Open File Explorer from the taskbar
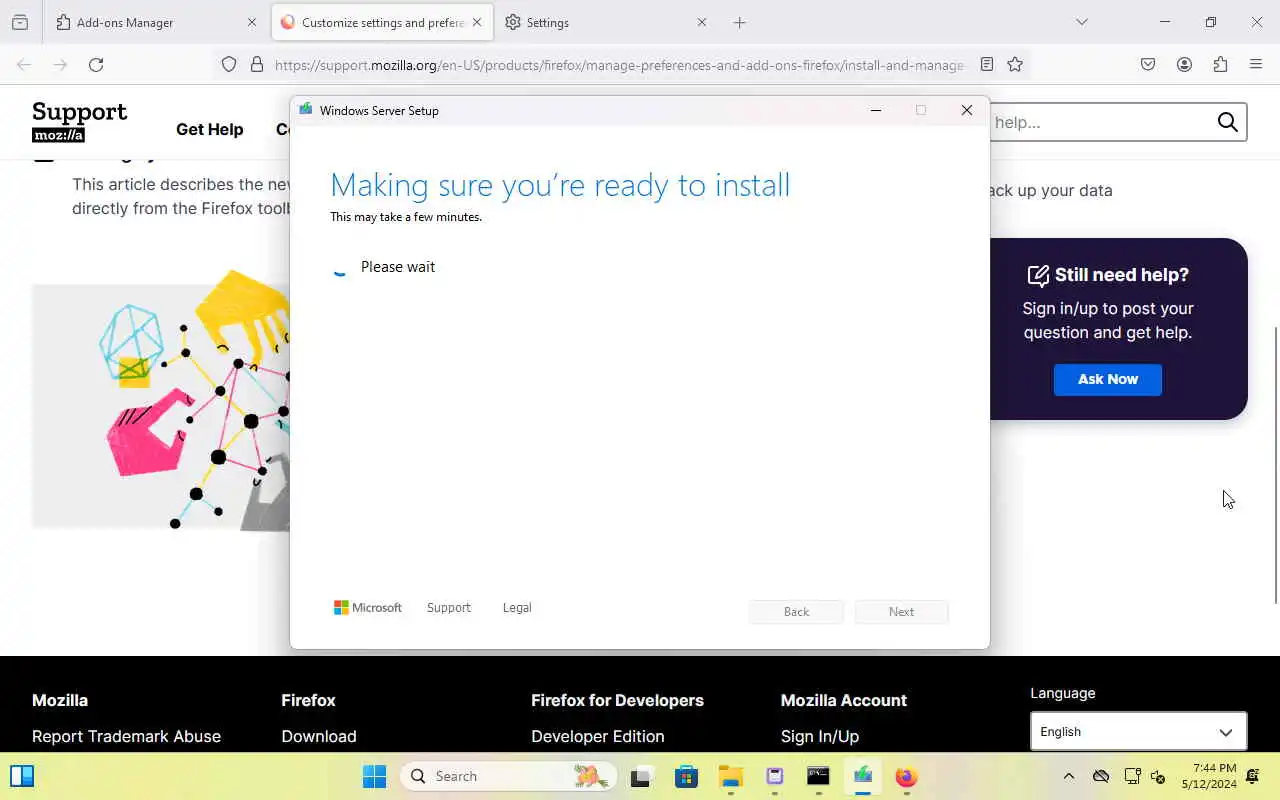The height and width of the screenshot is (800, 1280). coord(730,776)
